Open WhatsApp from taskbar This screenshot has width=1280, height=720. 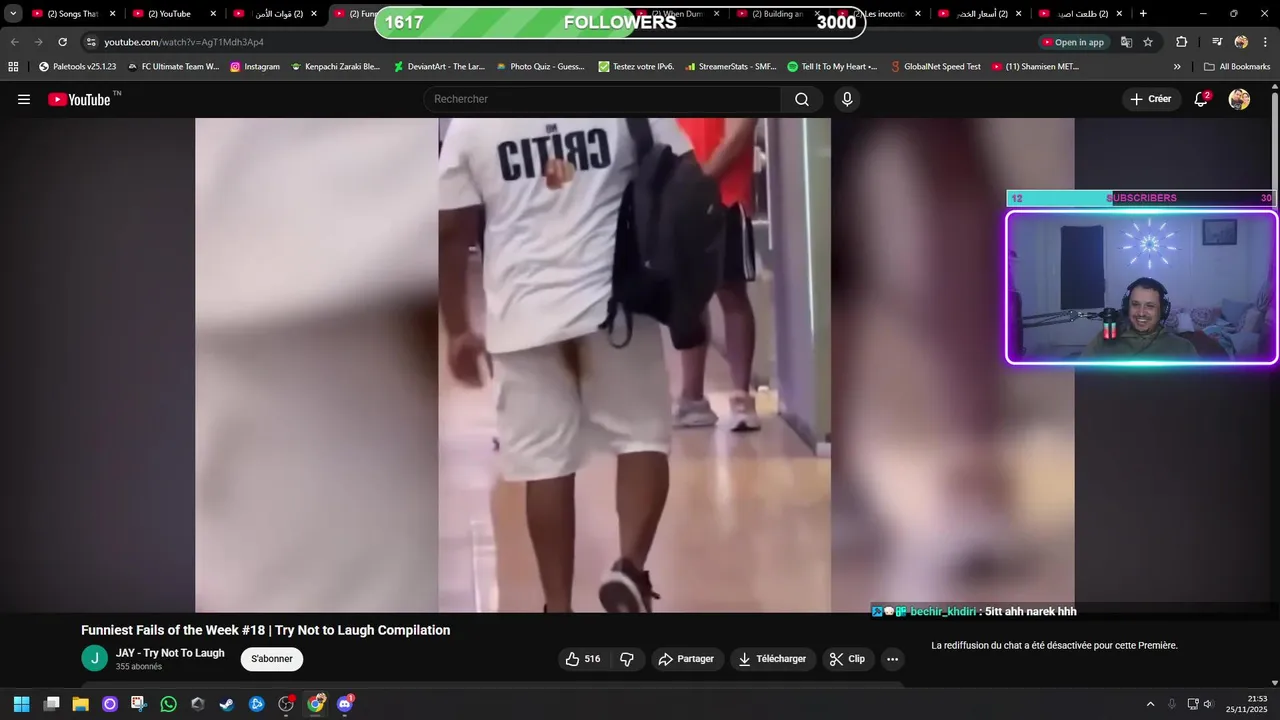168,704
